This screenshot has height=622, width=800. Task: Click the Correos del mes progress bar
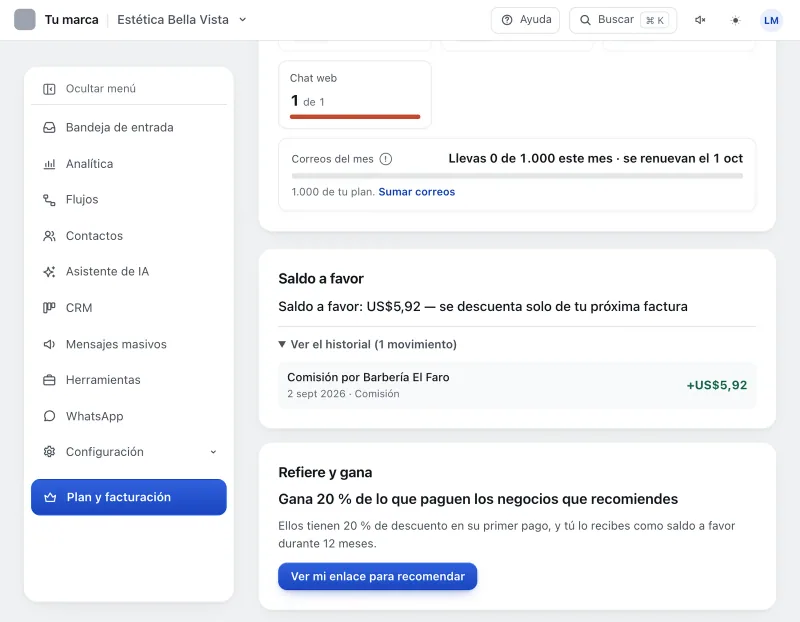pyautogui.click(x=517, y=176)
